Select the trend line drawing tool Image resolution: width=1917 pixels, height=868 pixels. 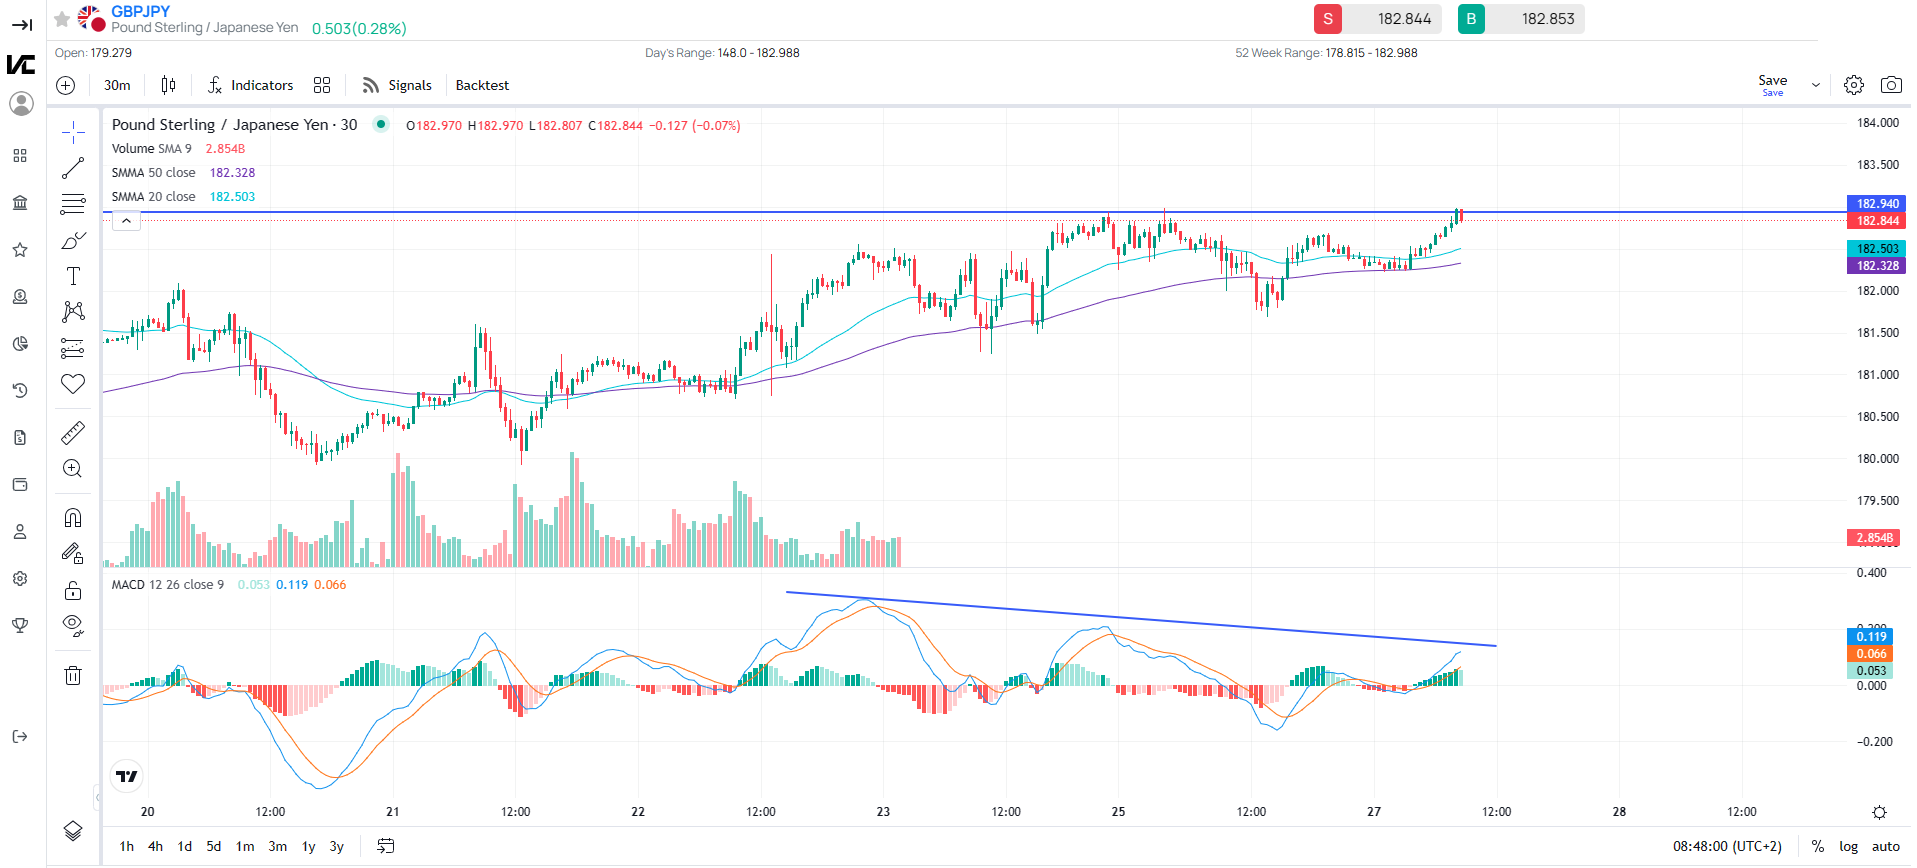[73, 168]
